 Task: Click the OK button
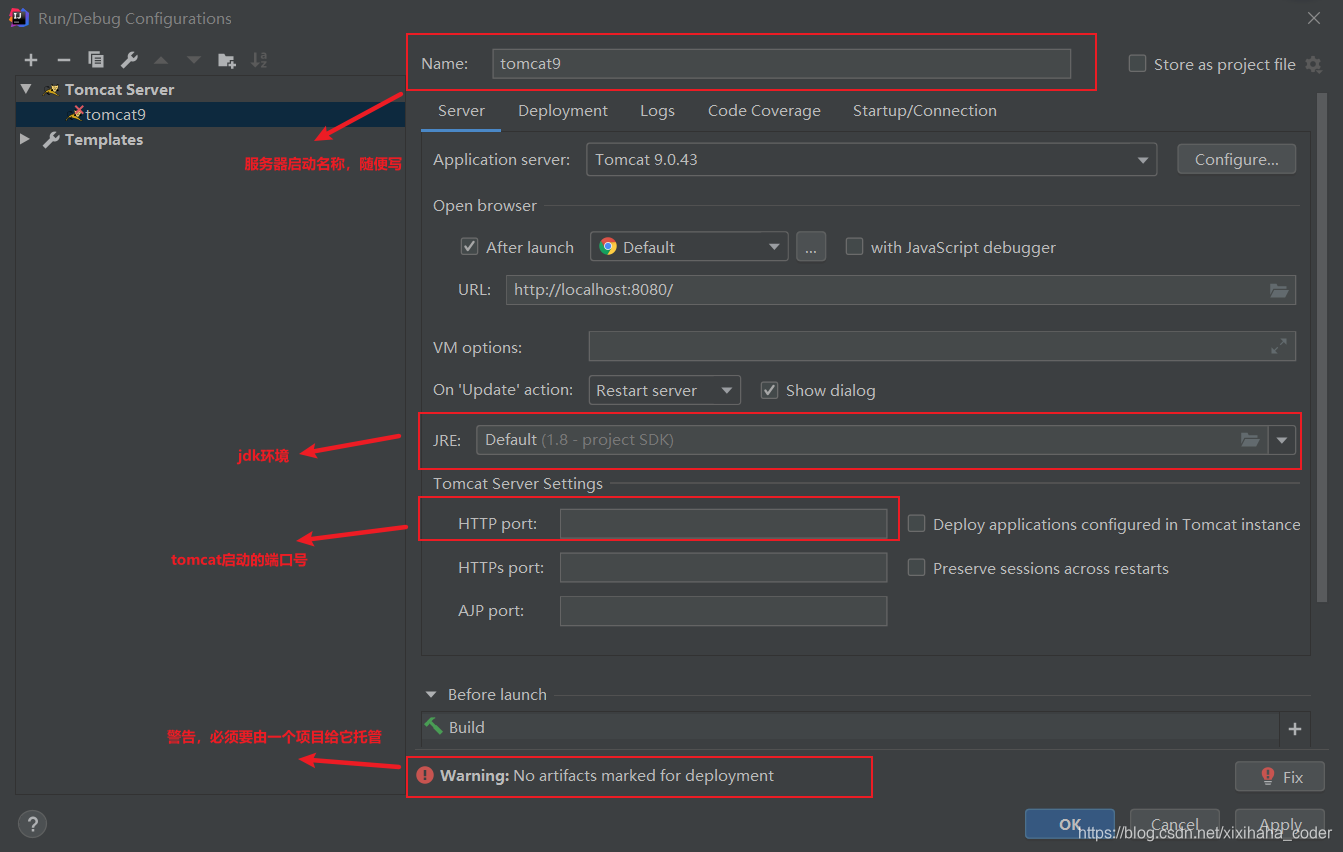(x=1070, y=824)
